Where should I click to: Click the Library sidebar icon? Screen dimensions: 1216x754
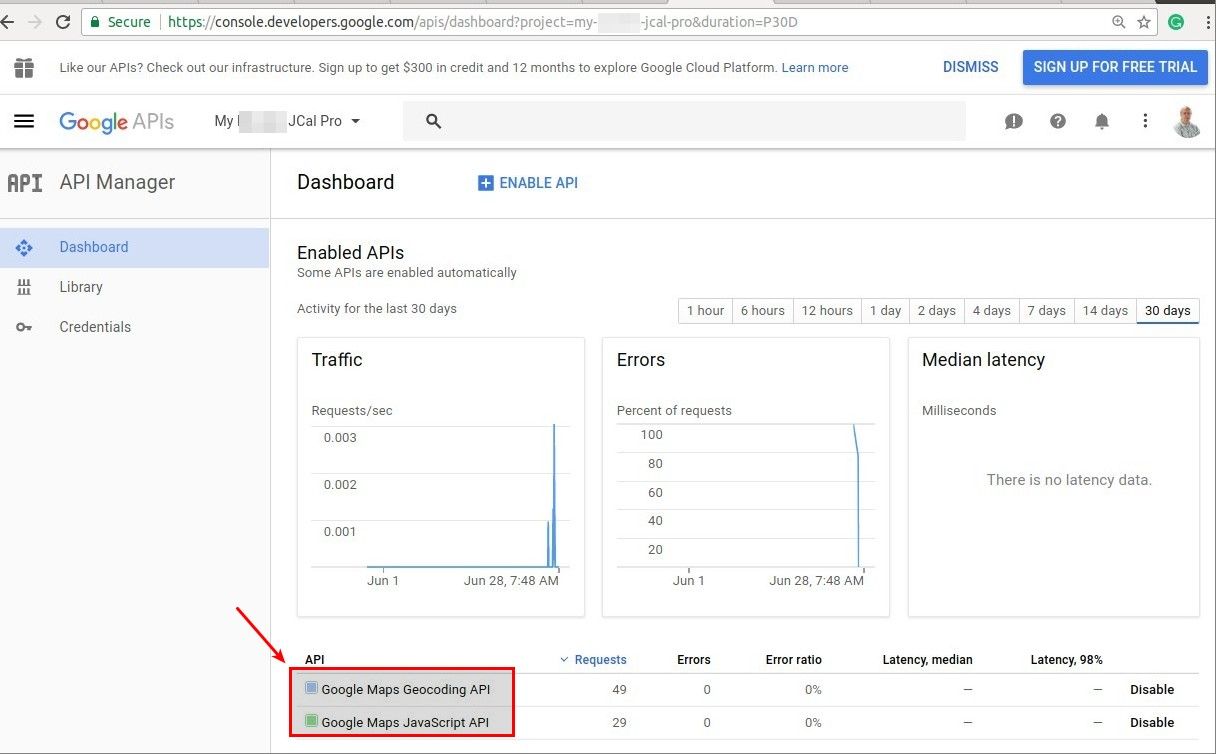pos(24,287)
